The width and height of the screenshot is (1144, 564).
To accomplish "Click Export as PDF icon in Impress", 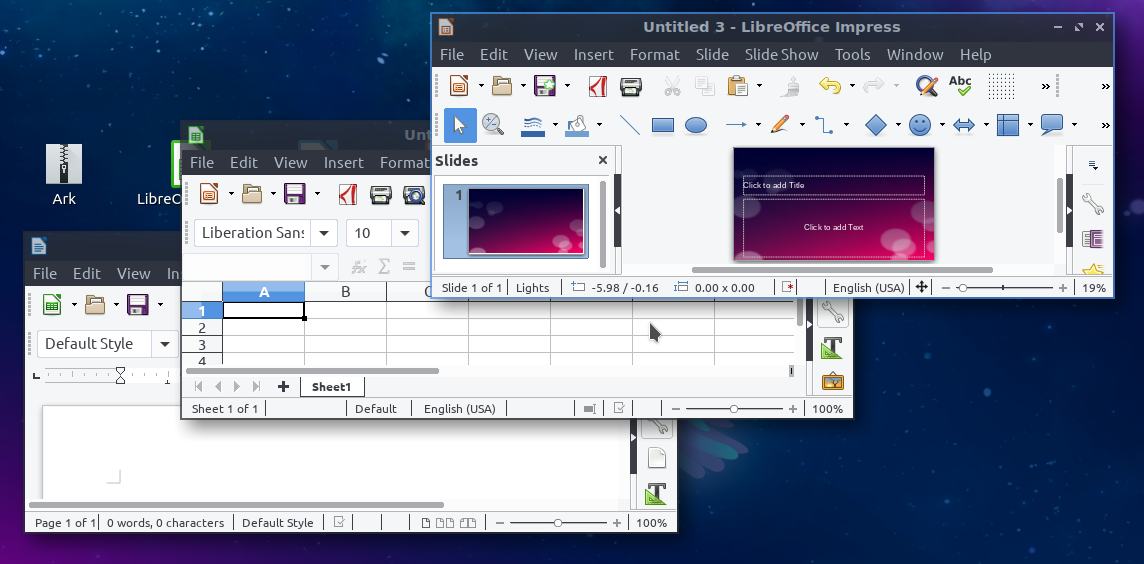I will click(598, 86).
